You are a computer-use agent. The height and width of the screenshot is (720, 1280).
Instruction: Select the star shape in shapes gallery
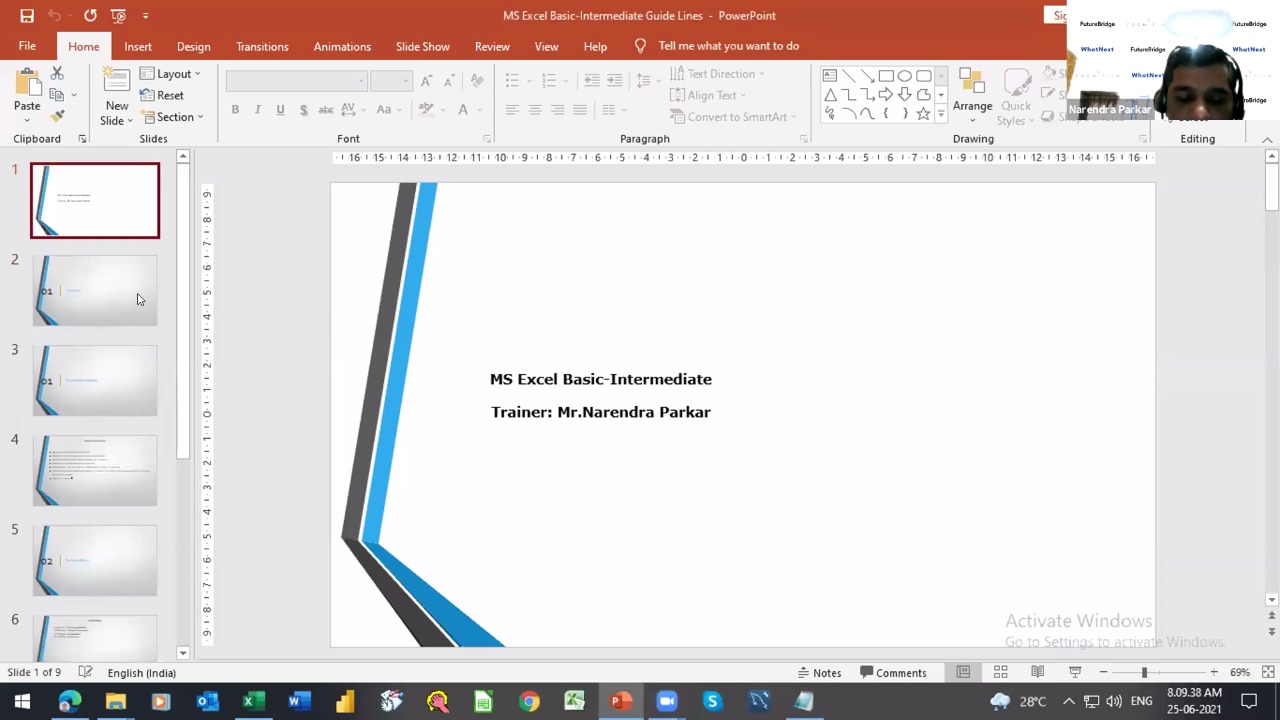(923, 114)
